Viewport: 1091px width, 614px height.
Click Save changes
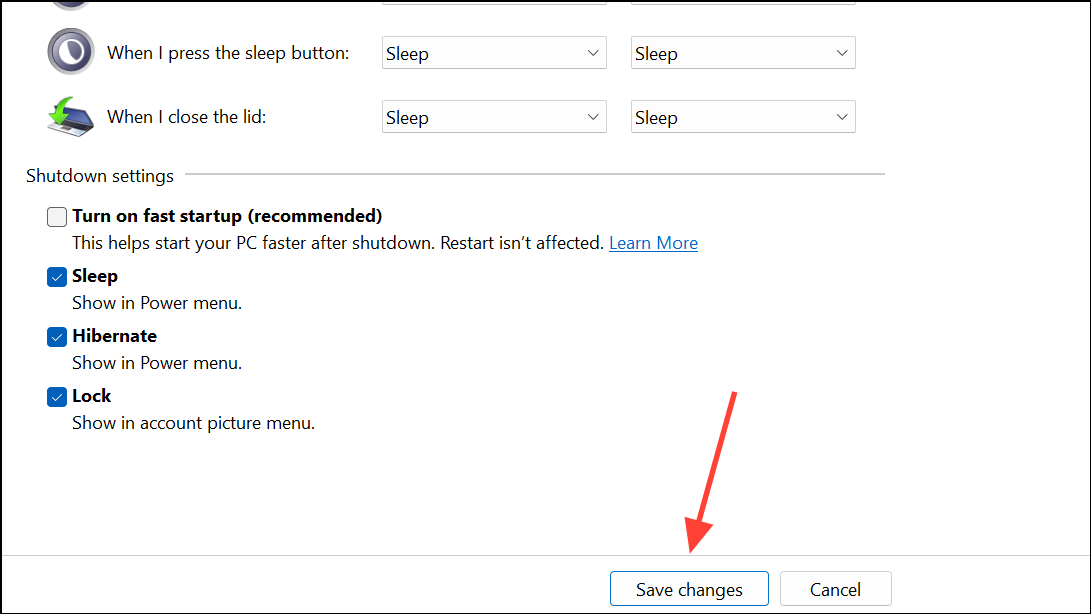(689, 588)
